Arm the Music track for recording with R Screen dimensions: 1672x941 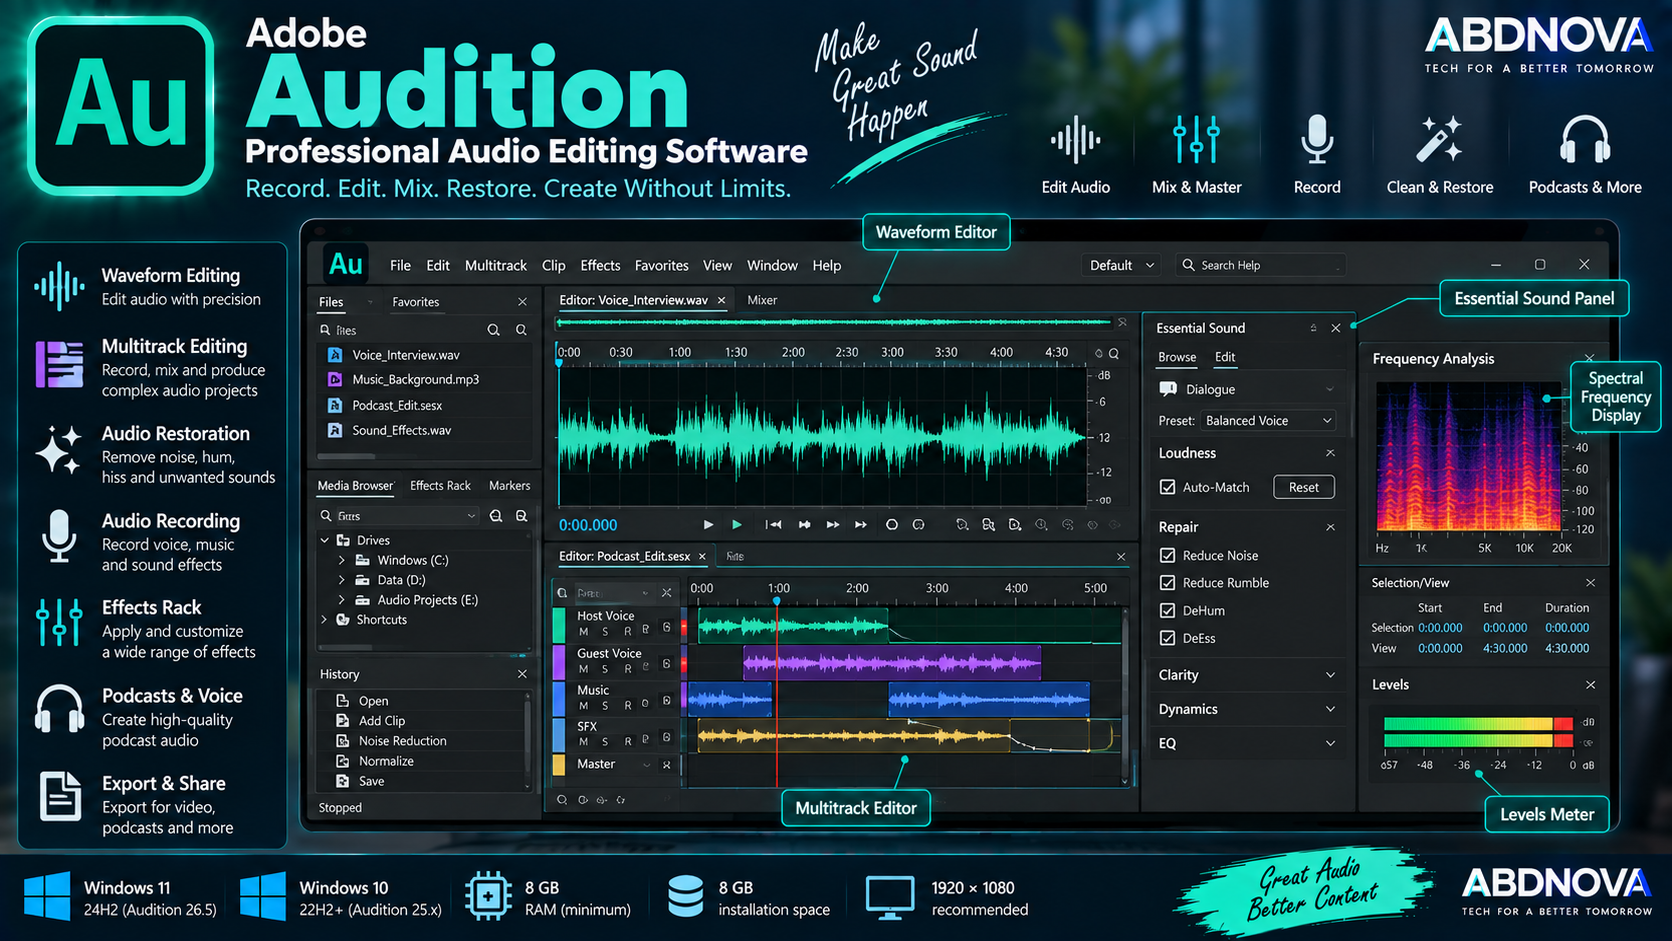pos(628,705)
